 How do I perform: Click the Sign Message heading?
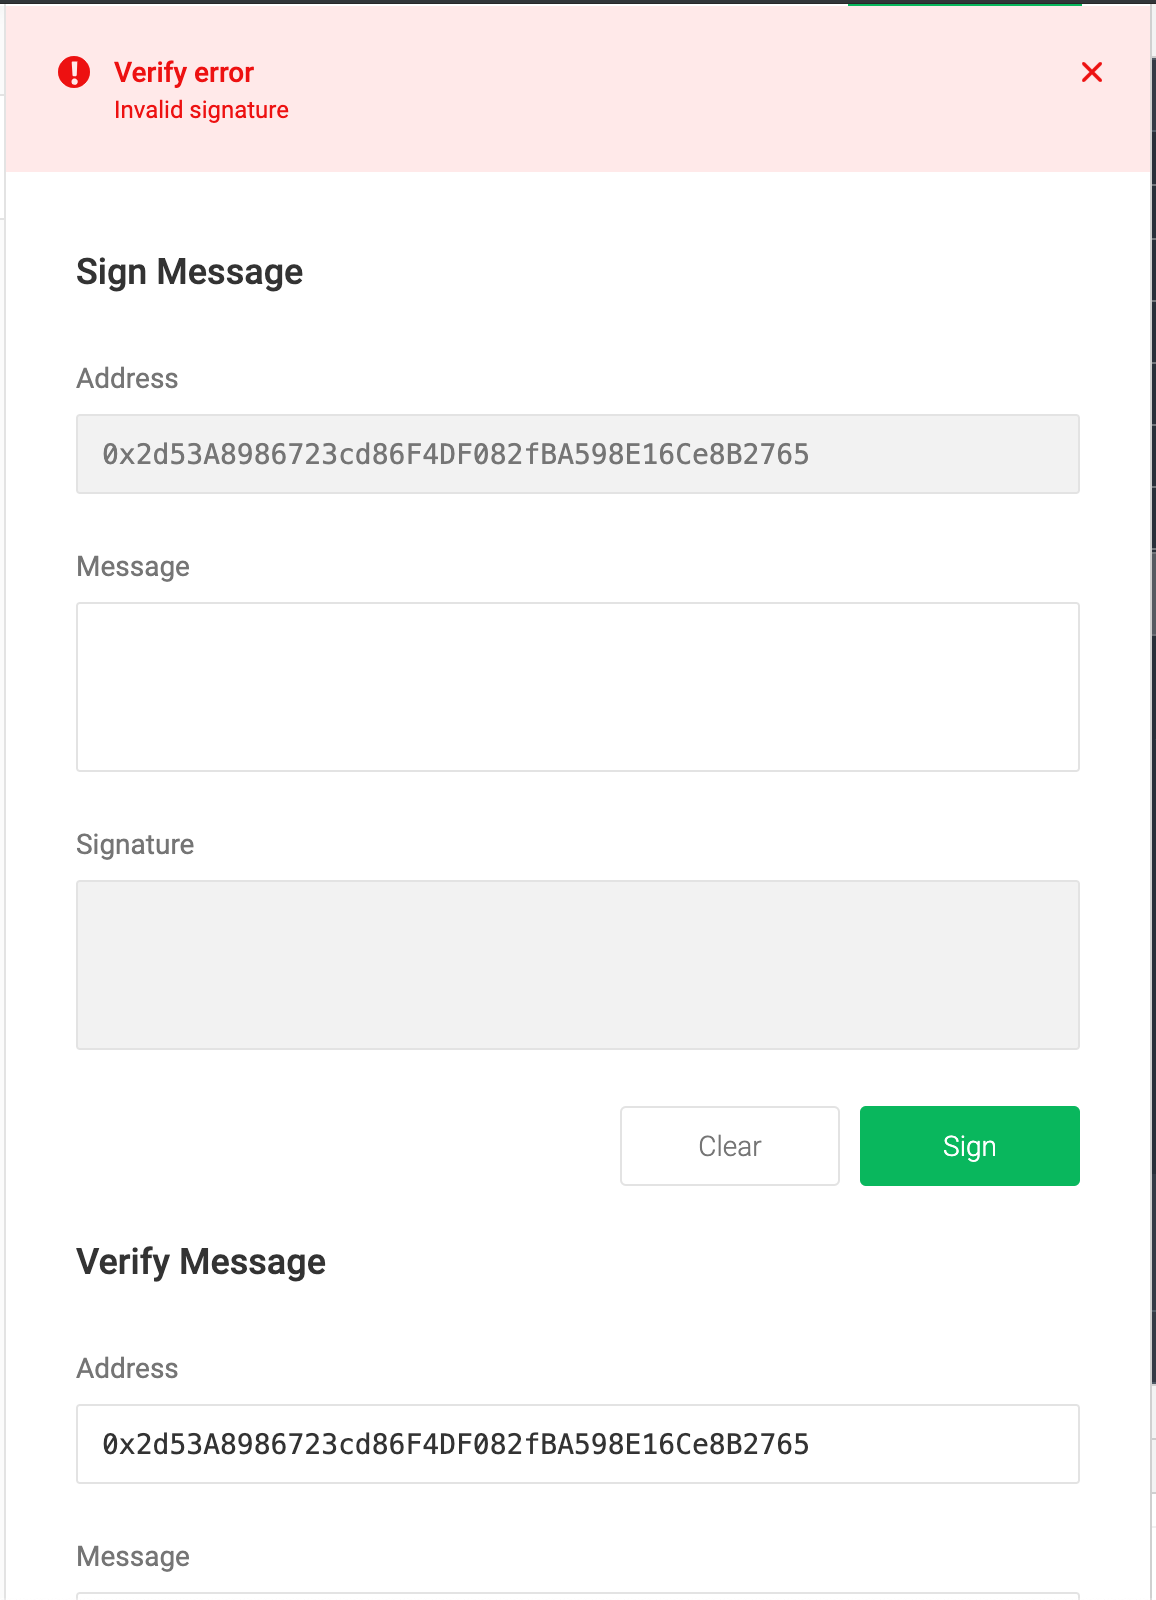tap(190, 271)
